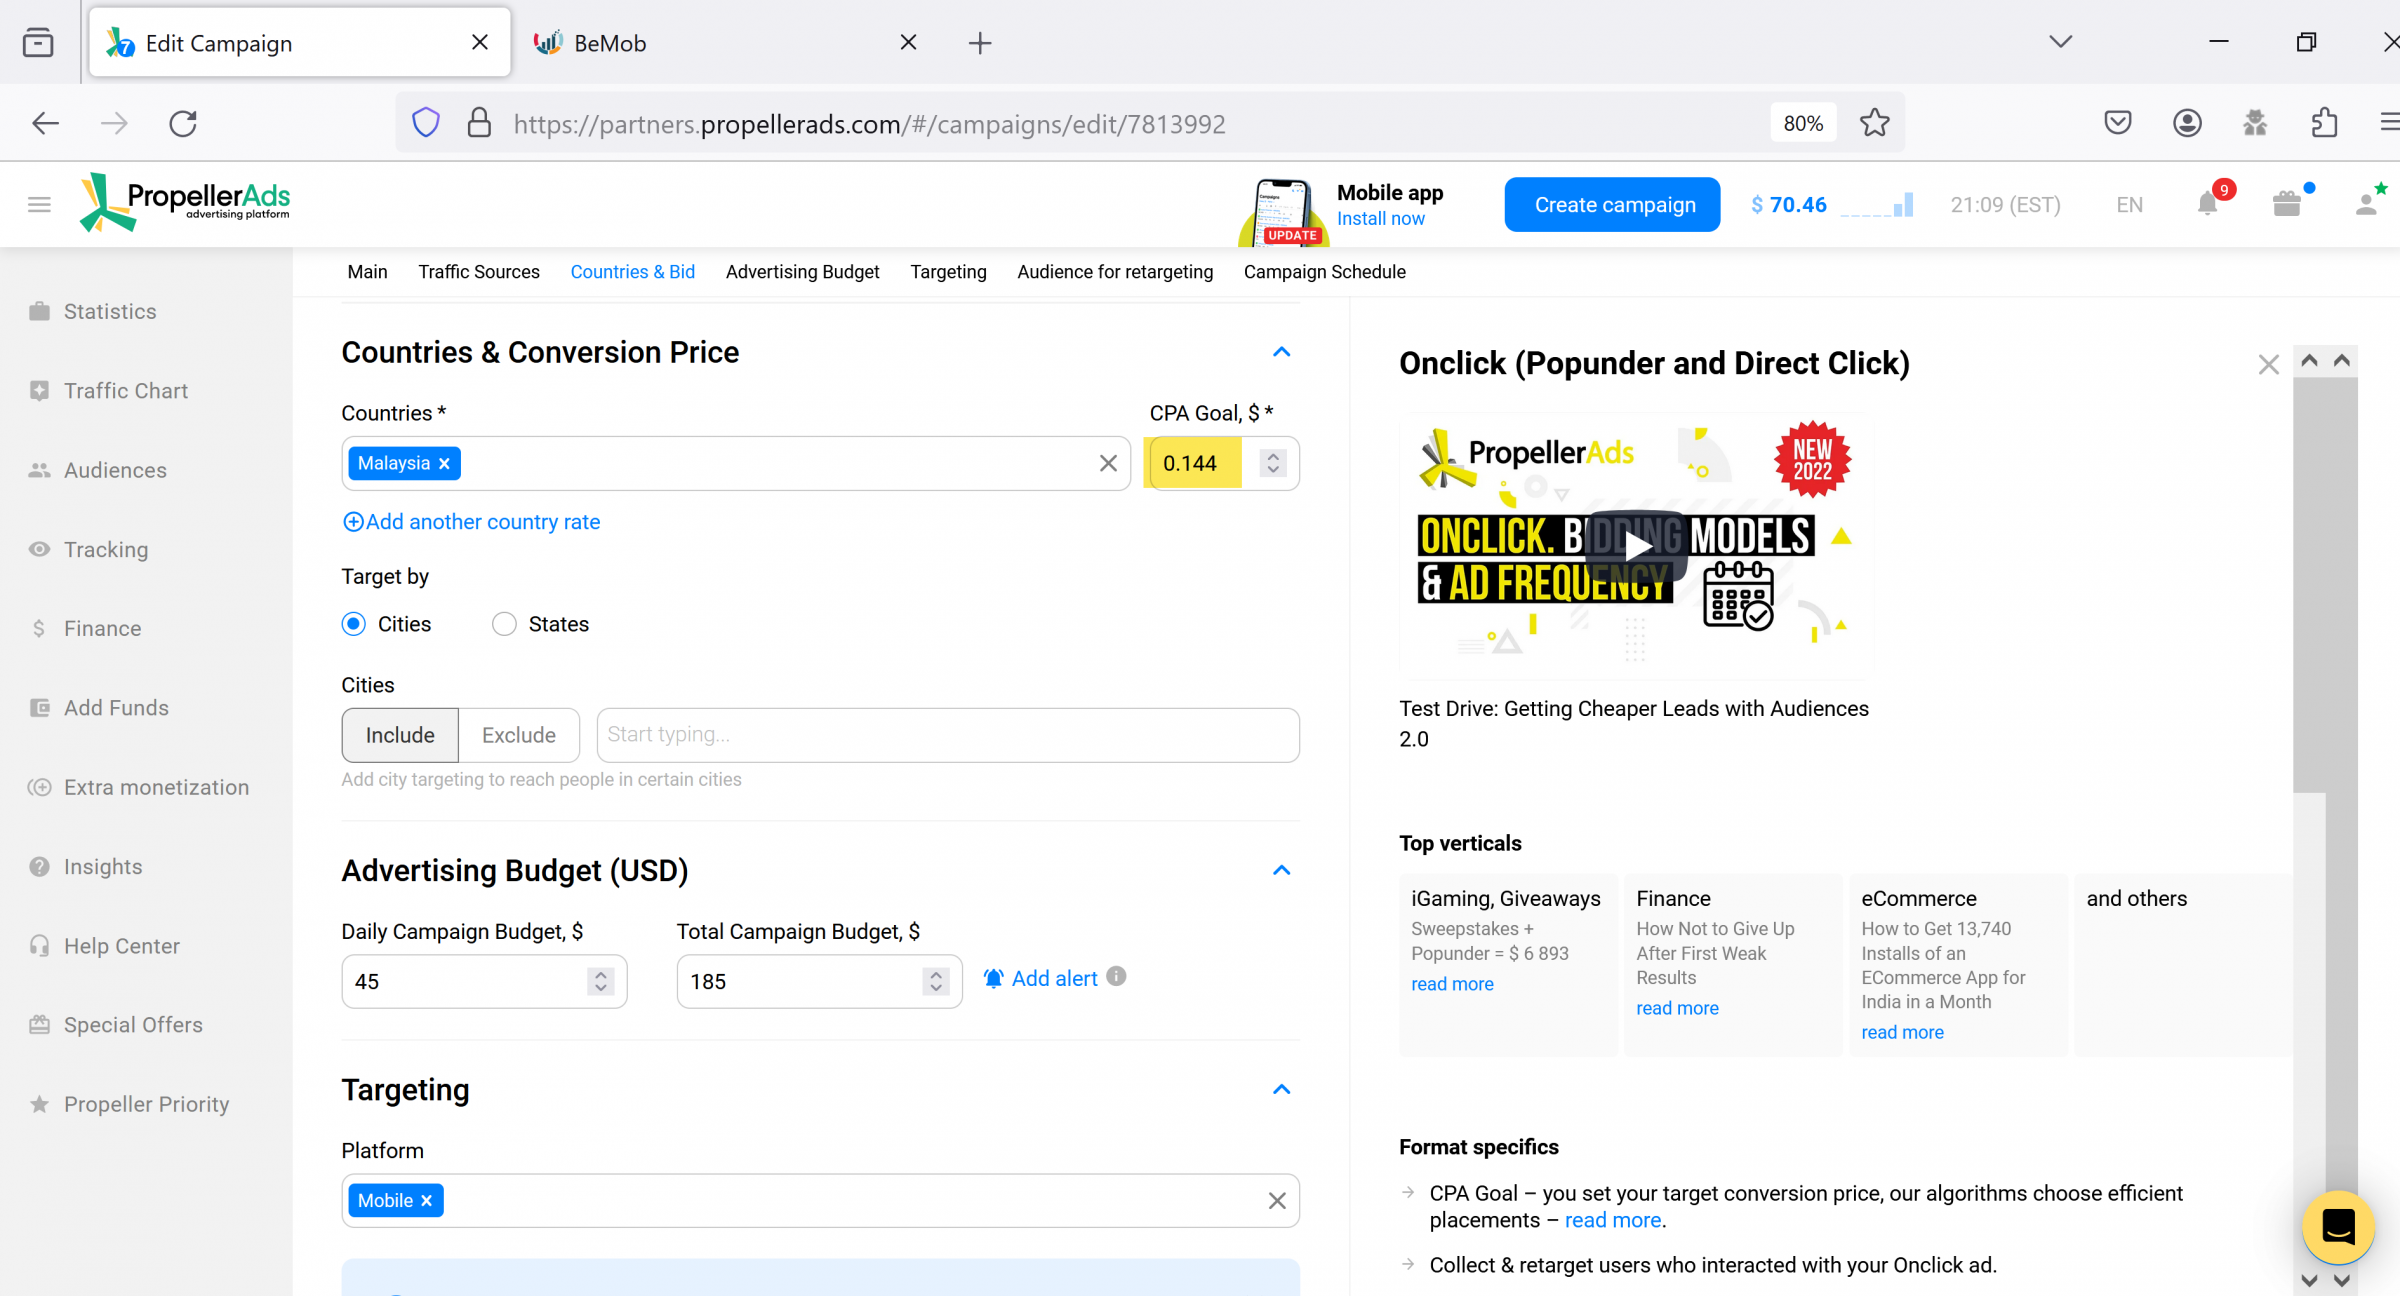Select the Cities radio button
The height and width of the screenshot is (1296, 2400).
pos(353,623)
